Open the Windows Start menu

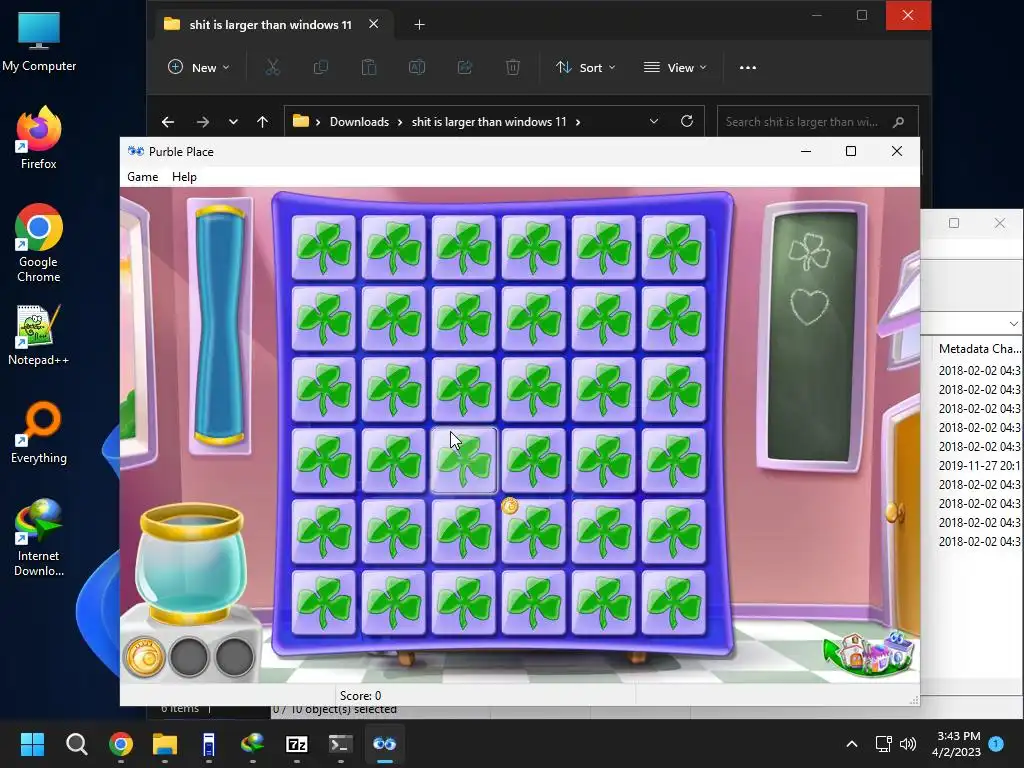click(x=32, y=744)
